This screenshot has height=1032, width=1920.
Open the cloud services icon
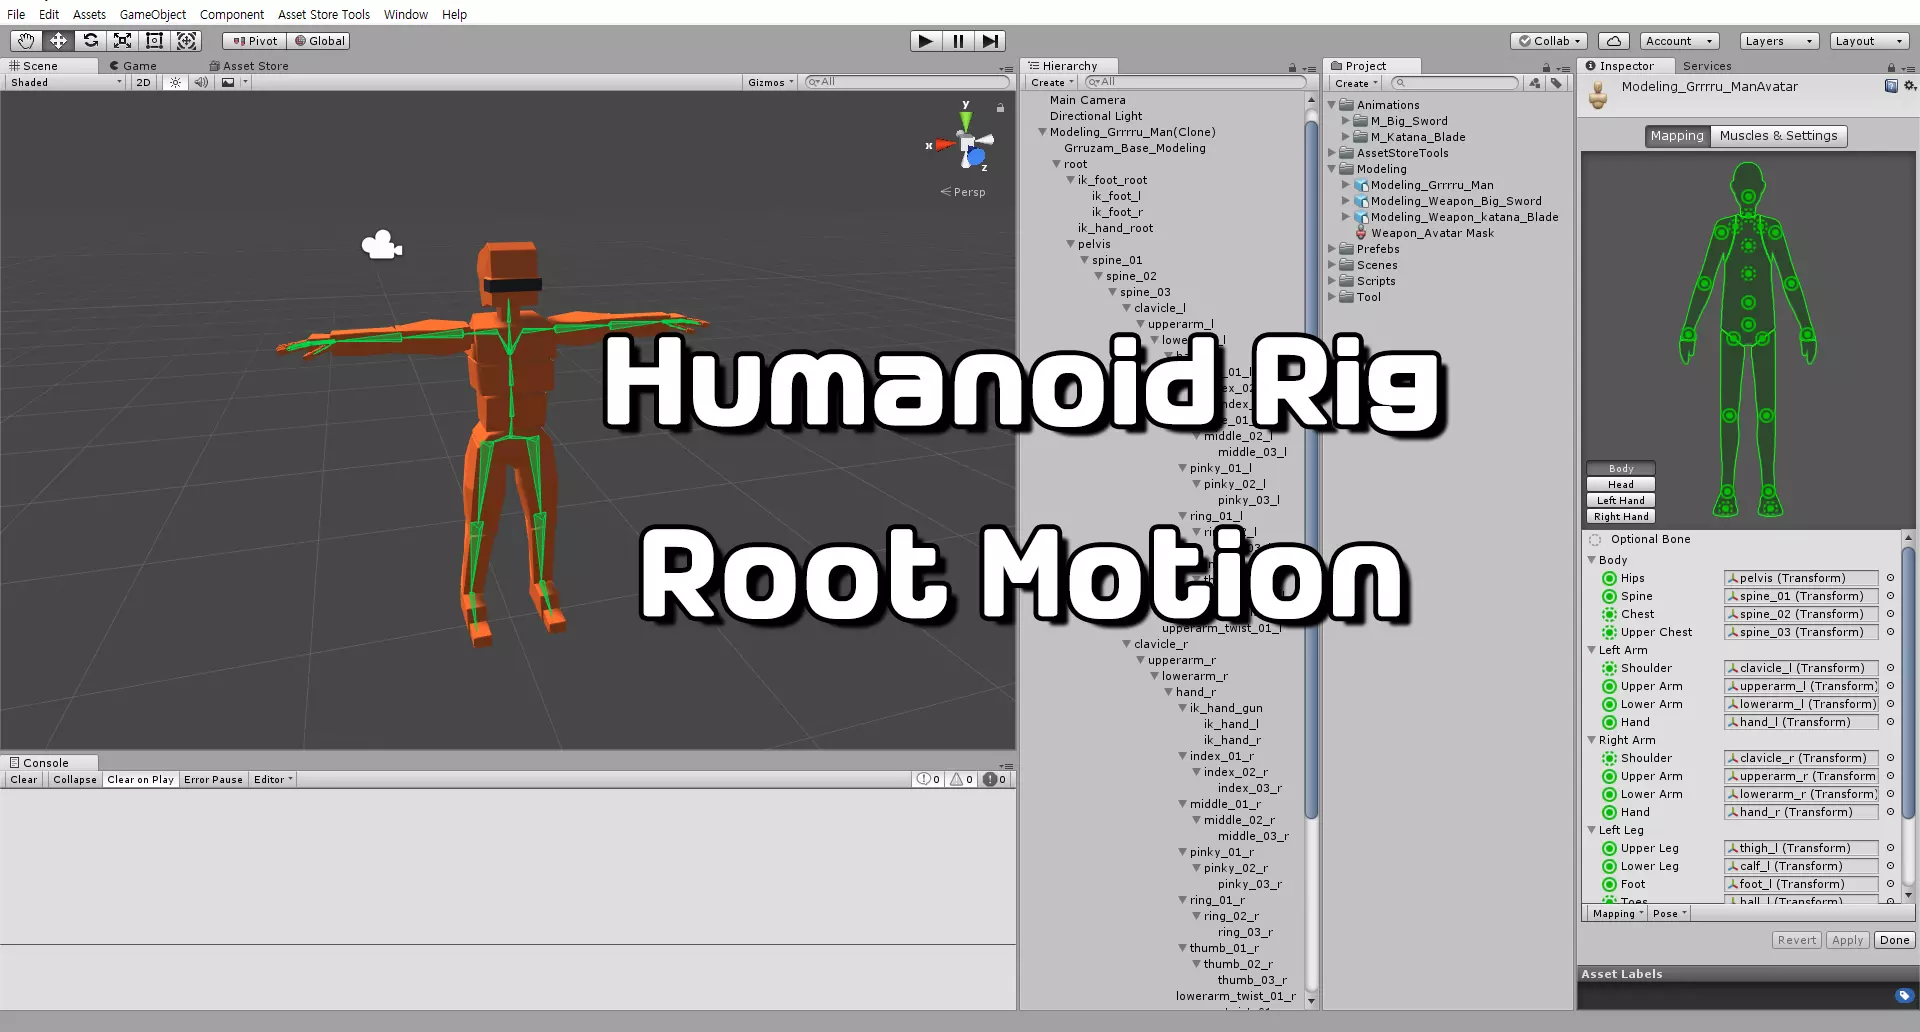point(1613,41)
